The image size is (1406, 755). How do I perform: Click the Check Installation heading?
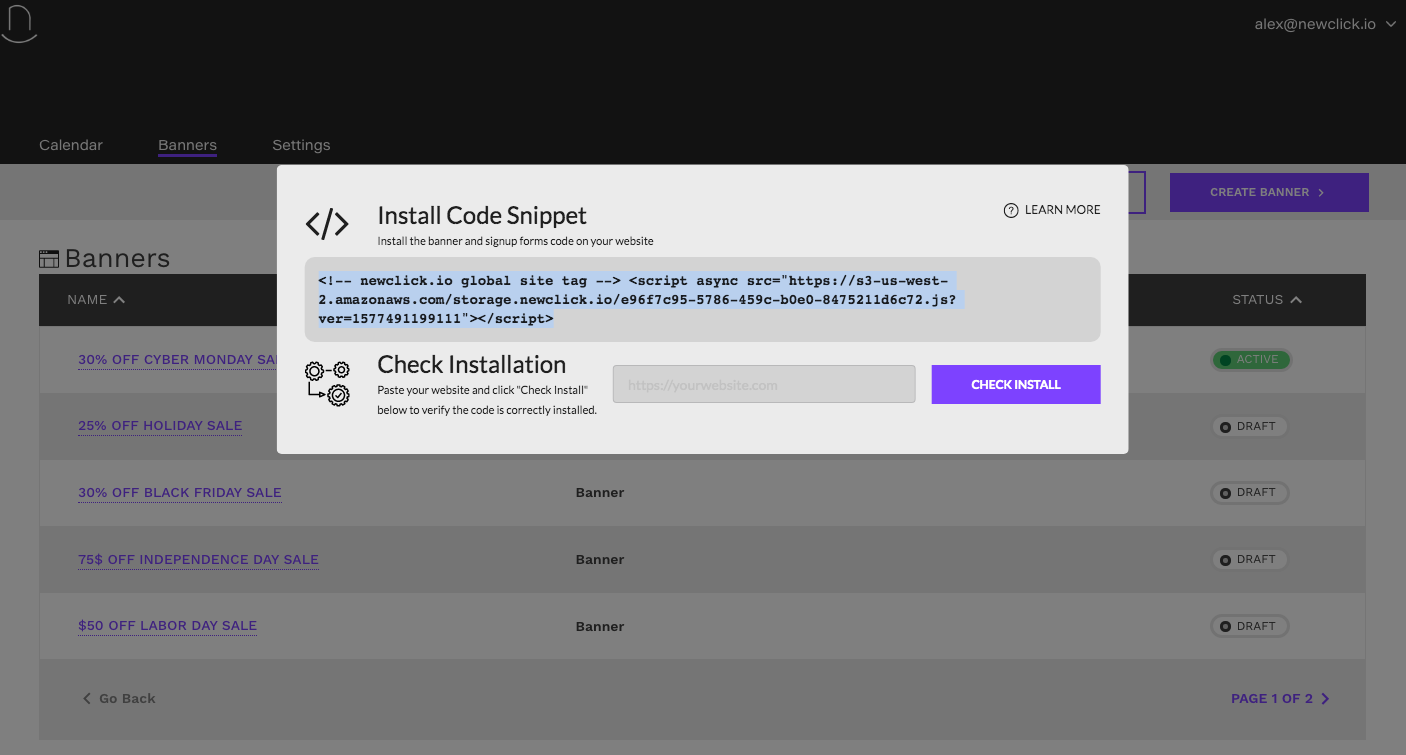(x=471, y=364)
